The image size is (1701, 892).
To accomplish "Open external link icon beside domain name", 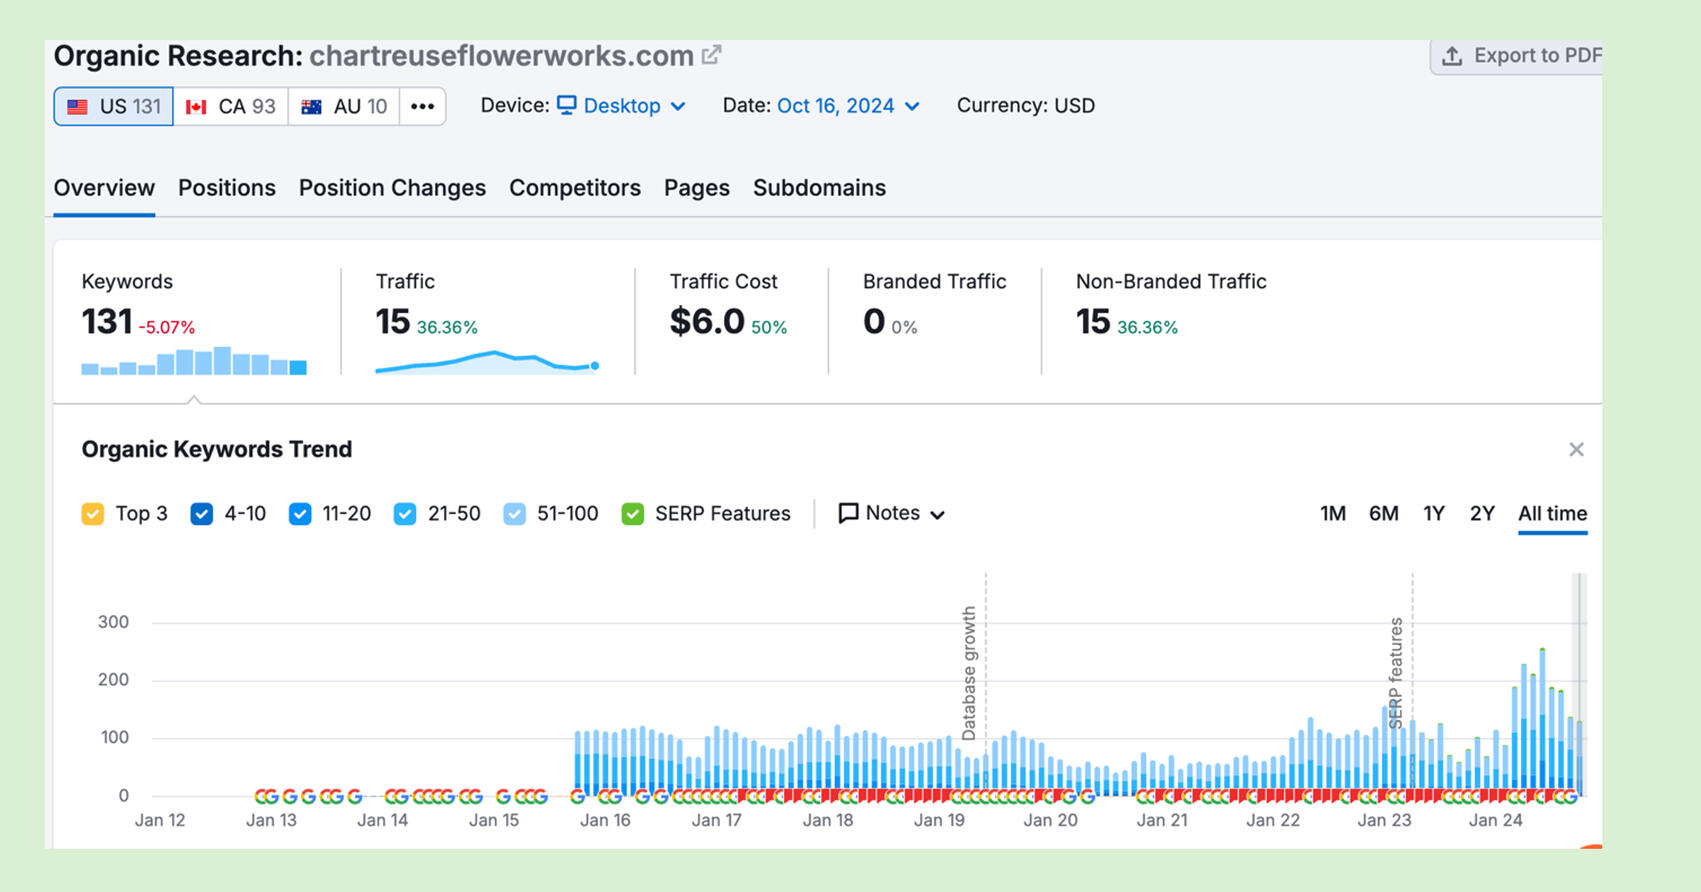I will (711, 55).
